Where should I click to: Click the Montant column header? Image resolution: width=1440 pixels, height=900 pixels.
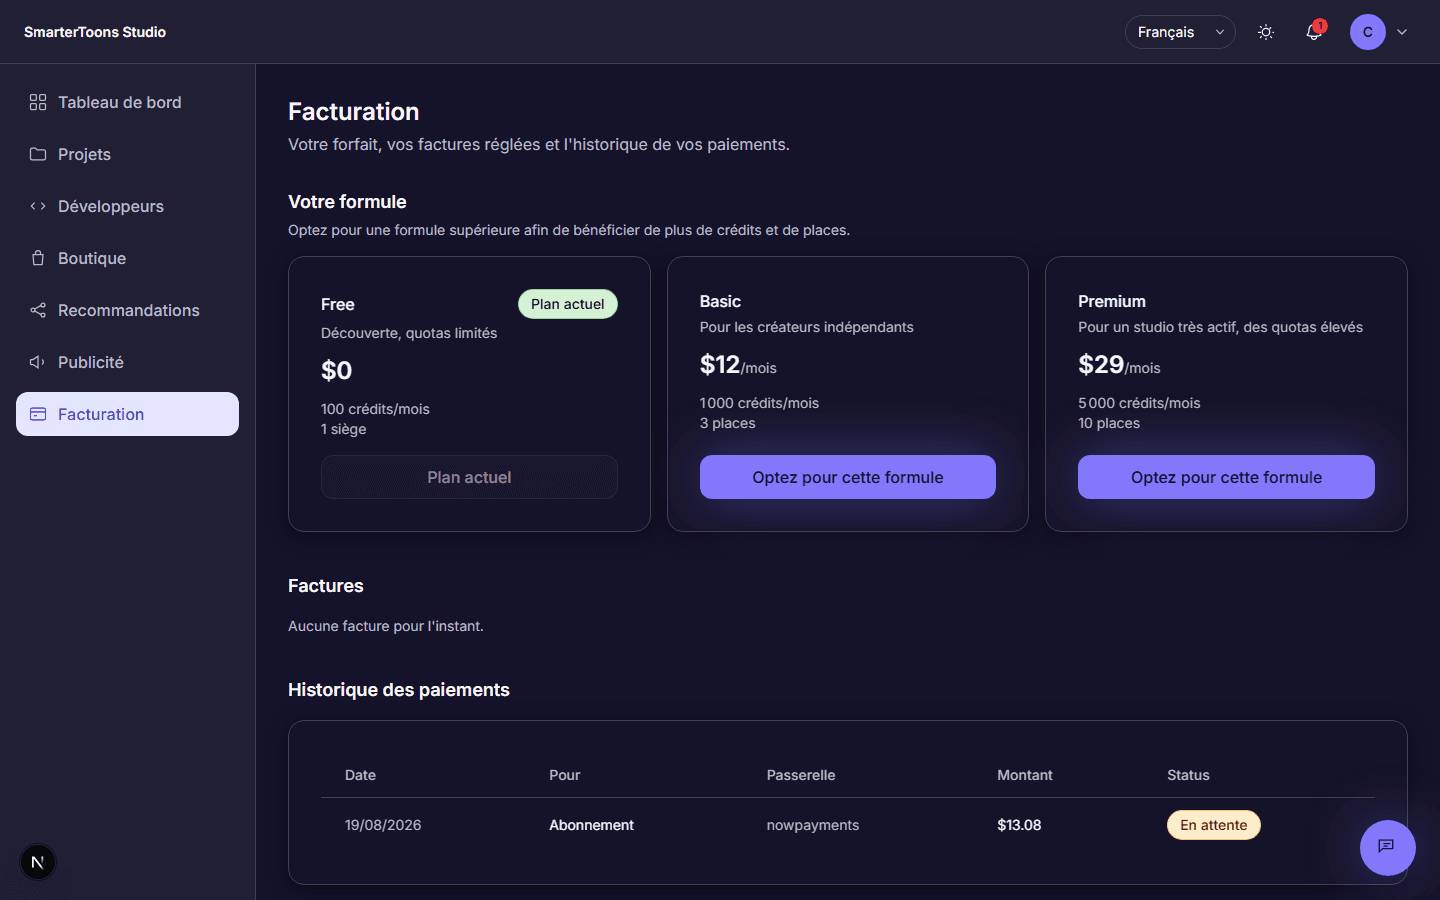[1025, 775]
